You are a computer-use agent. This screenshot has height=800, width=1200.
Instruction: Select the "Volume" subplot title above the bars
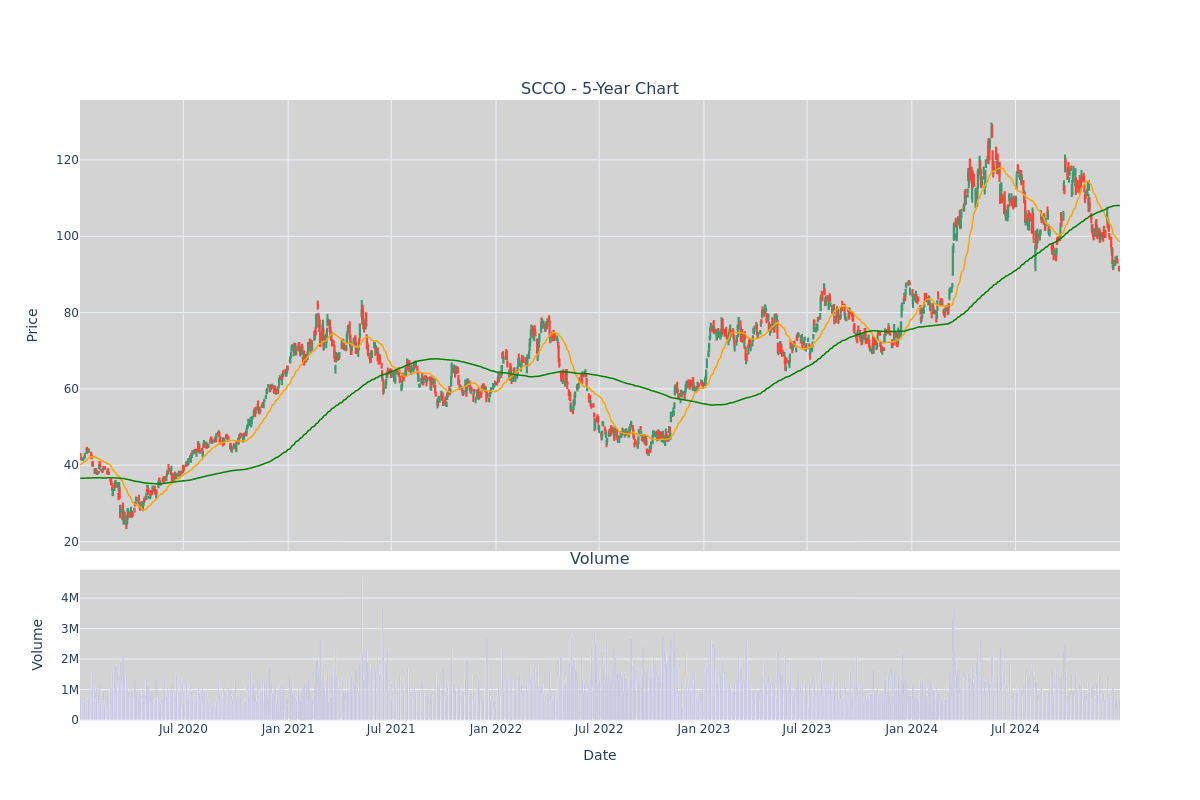click(x=600, y=559)
